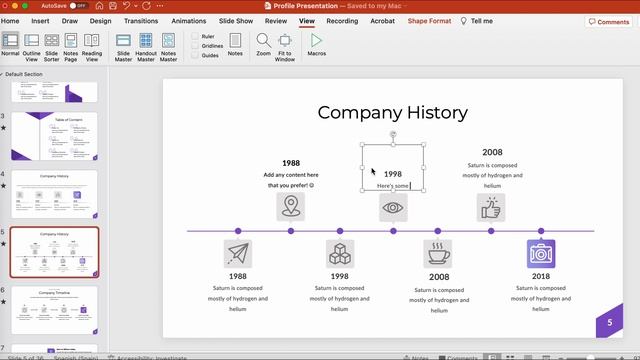Image resolution: width=640 pixels, height=360 pixels.
Task: Click the Tell me lightbulb icon
Action: click(x=464, y=21)
